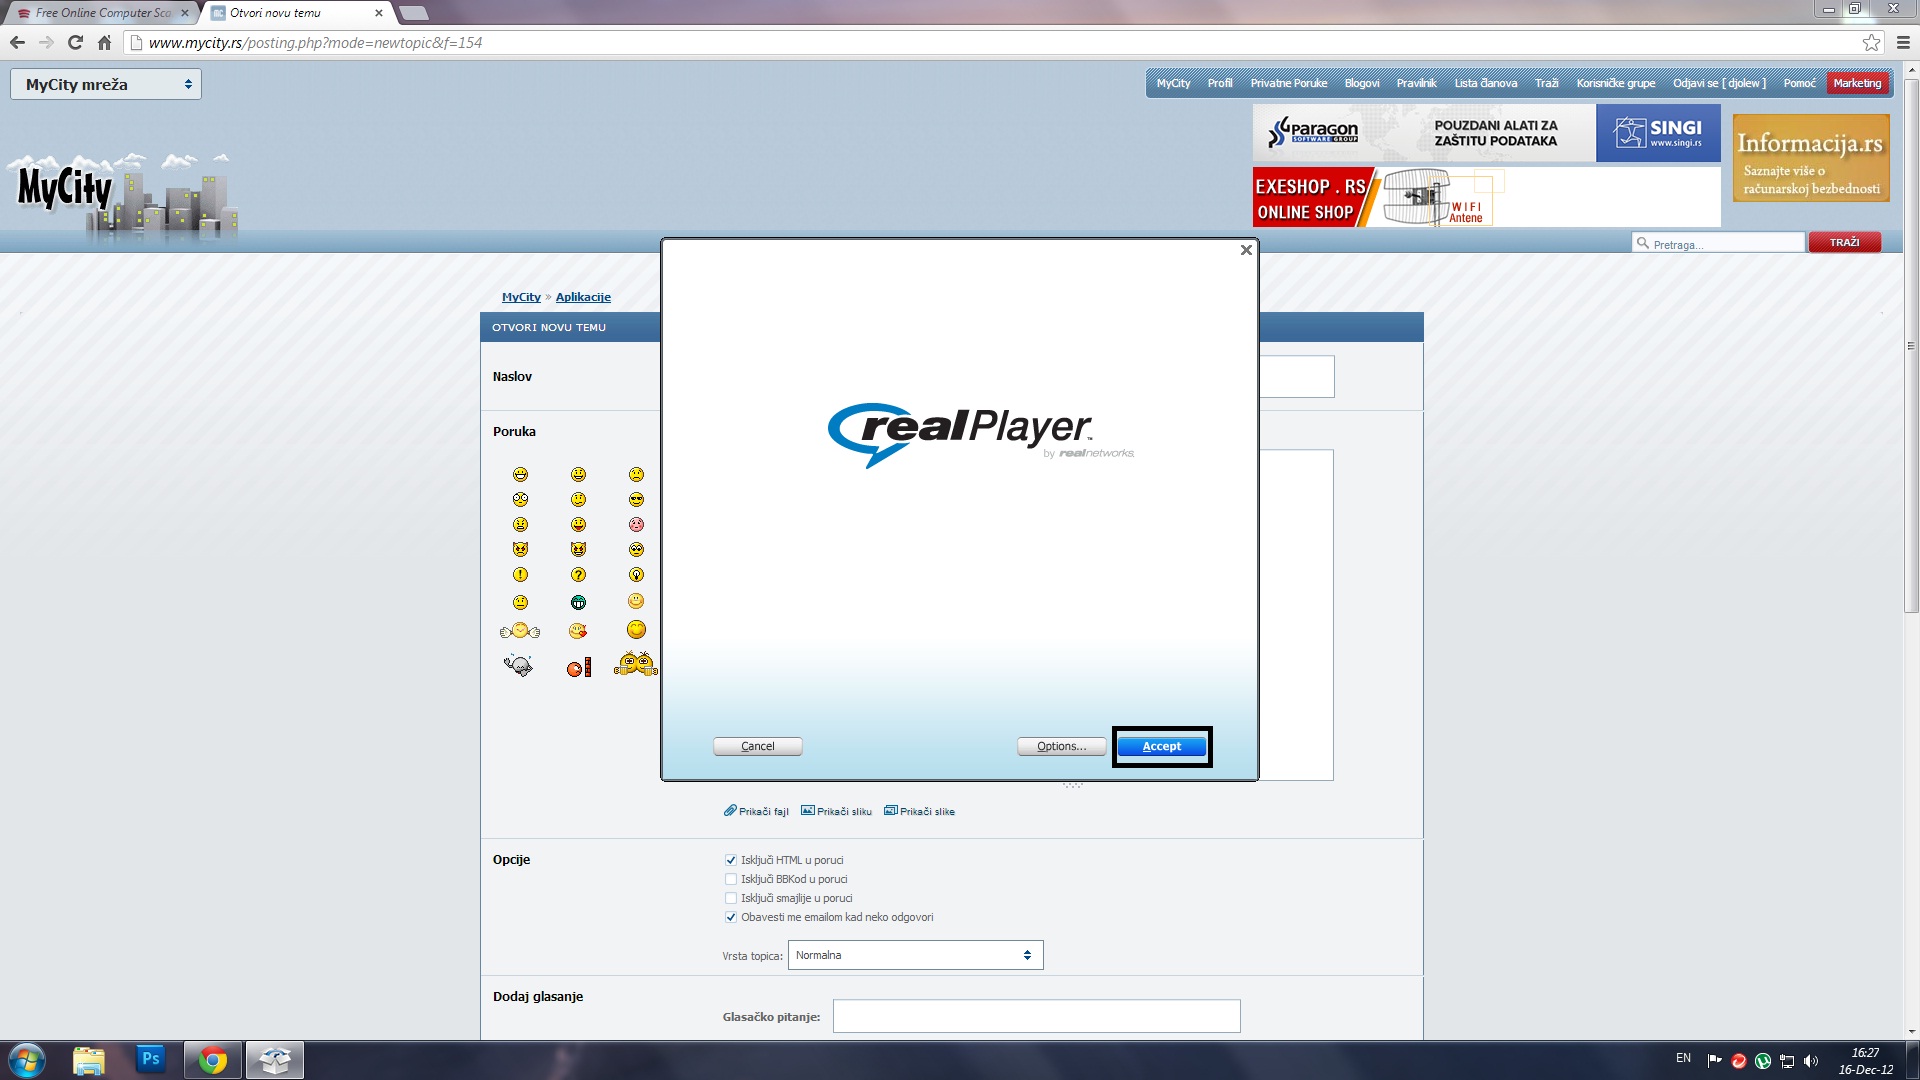Open Photoshop from the taskbar
The image size is (1920, 1080).
(150, 1059)
